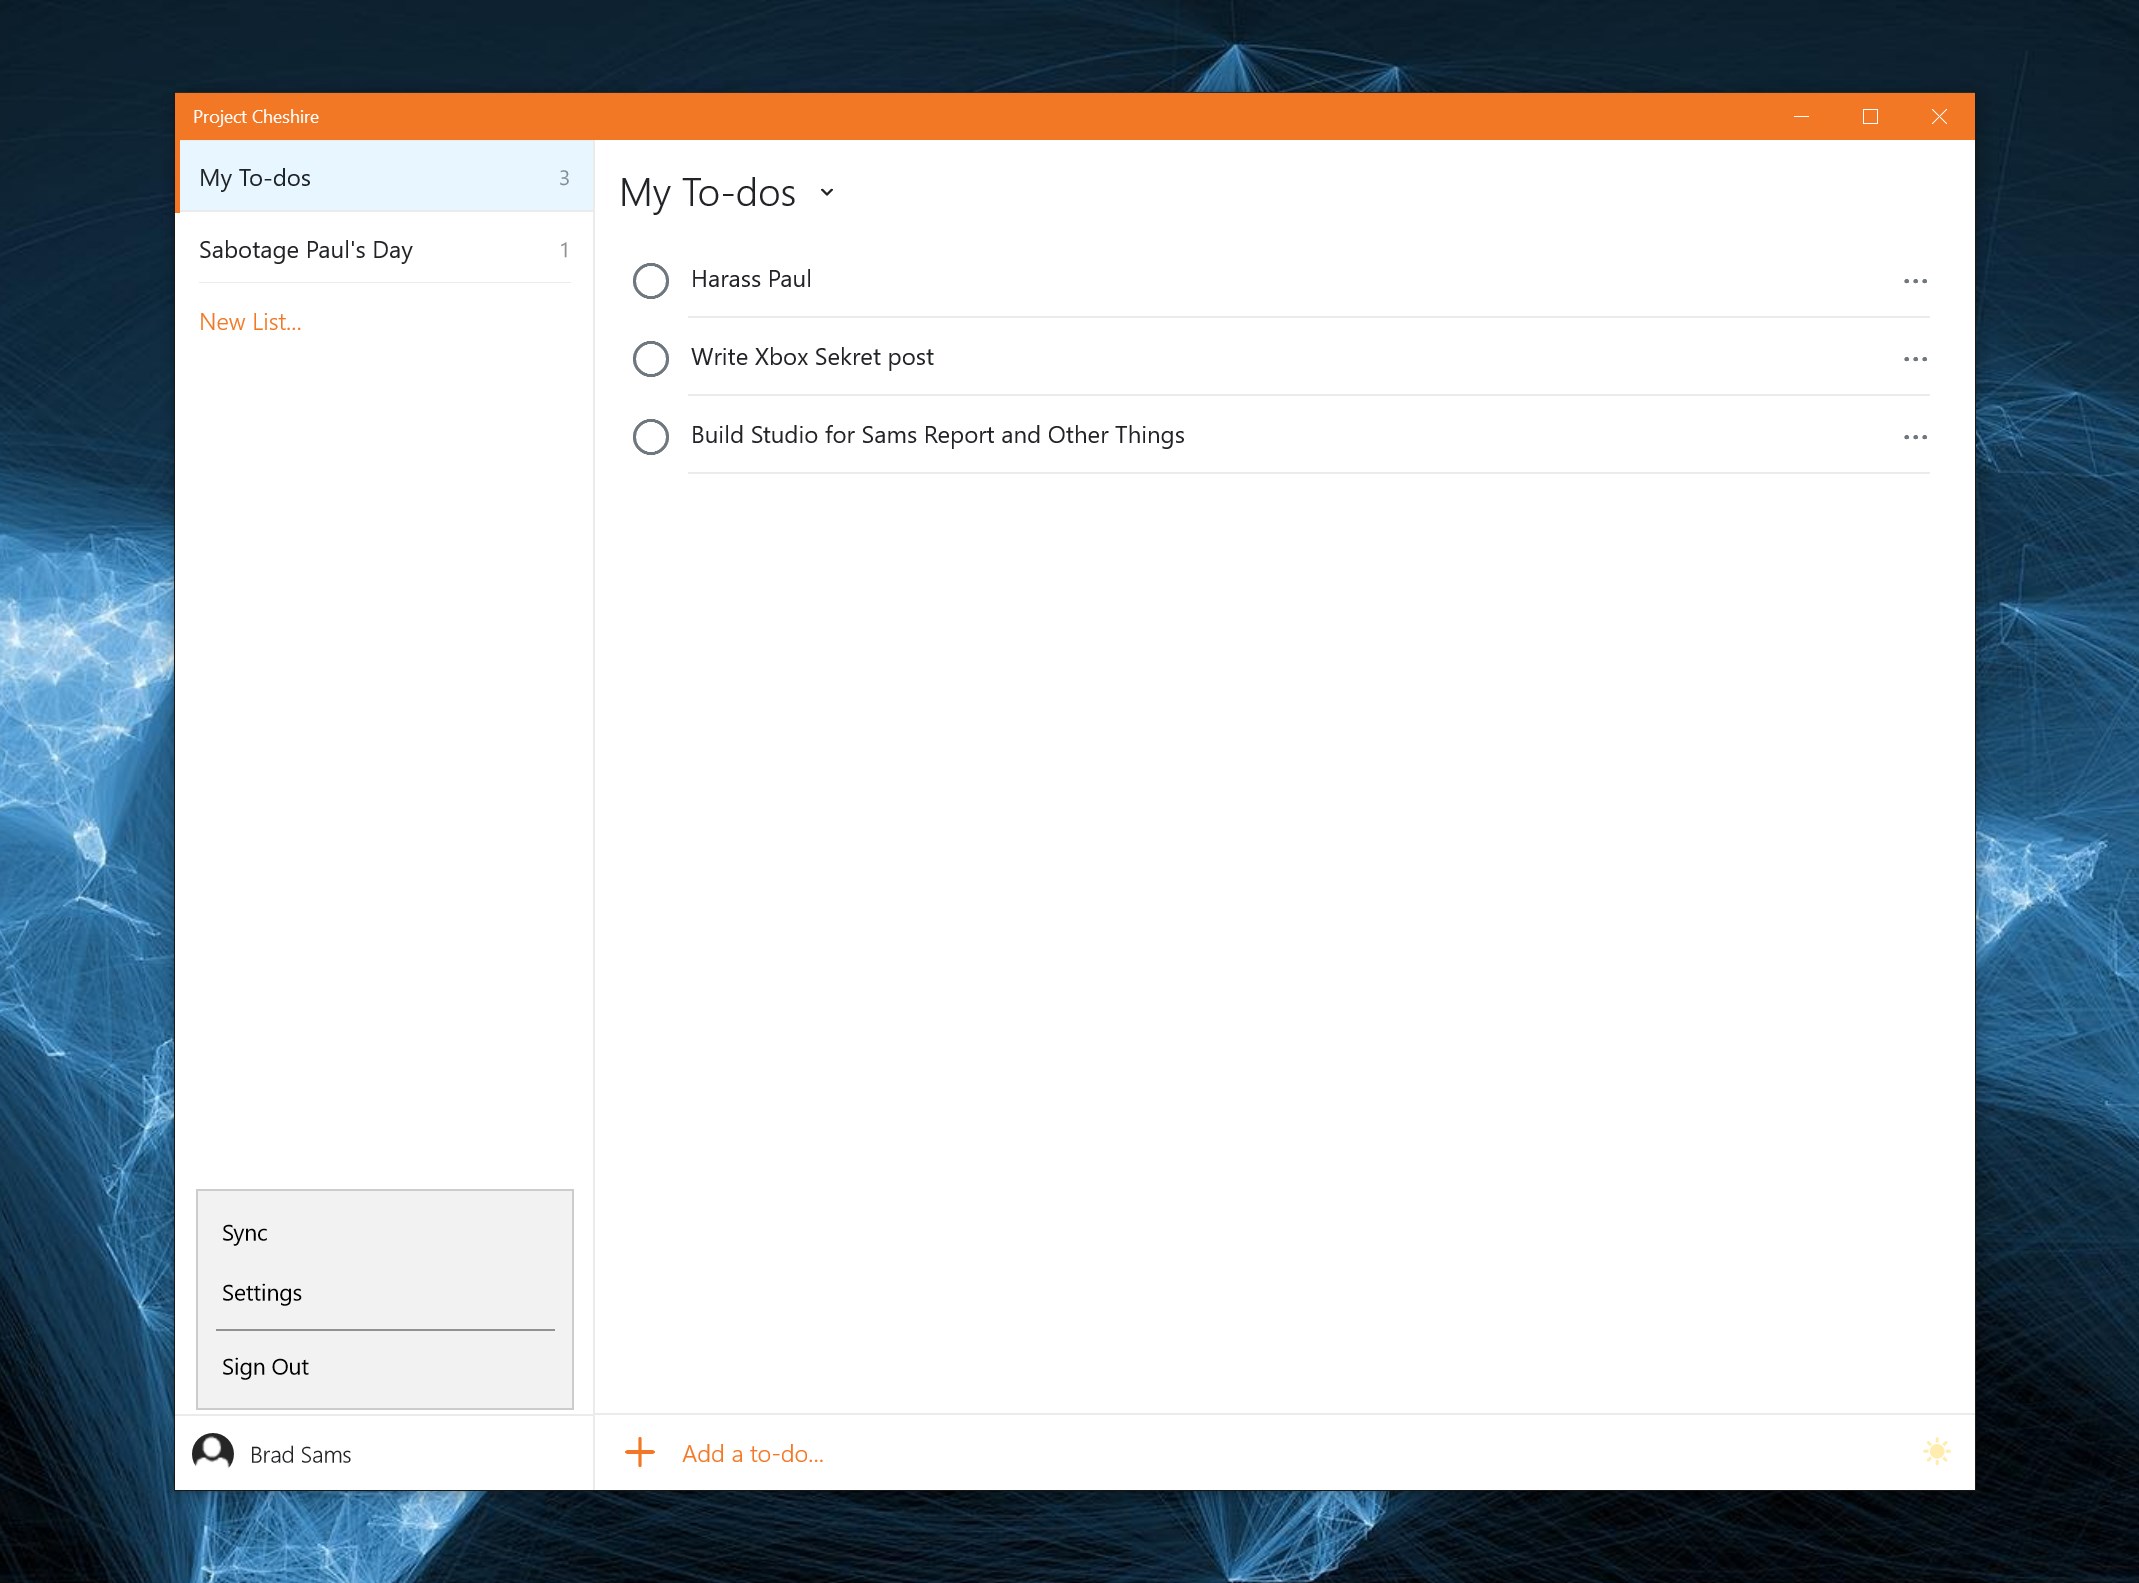Choose Sign Out in the account menu
The height and width of the screenshot is (1583, 2139).
pos(265,1367)
